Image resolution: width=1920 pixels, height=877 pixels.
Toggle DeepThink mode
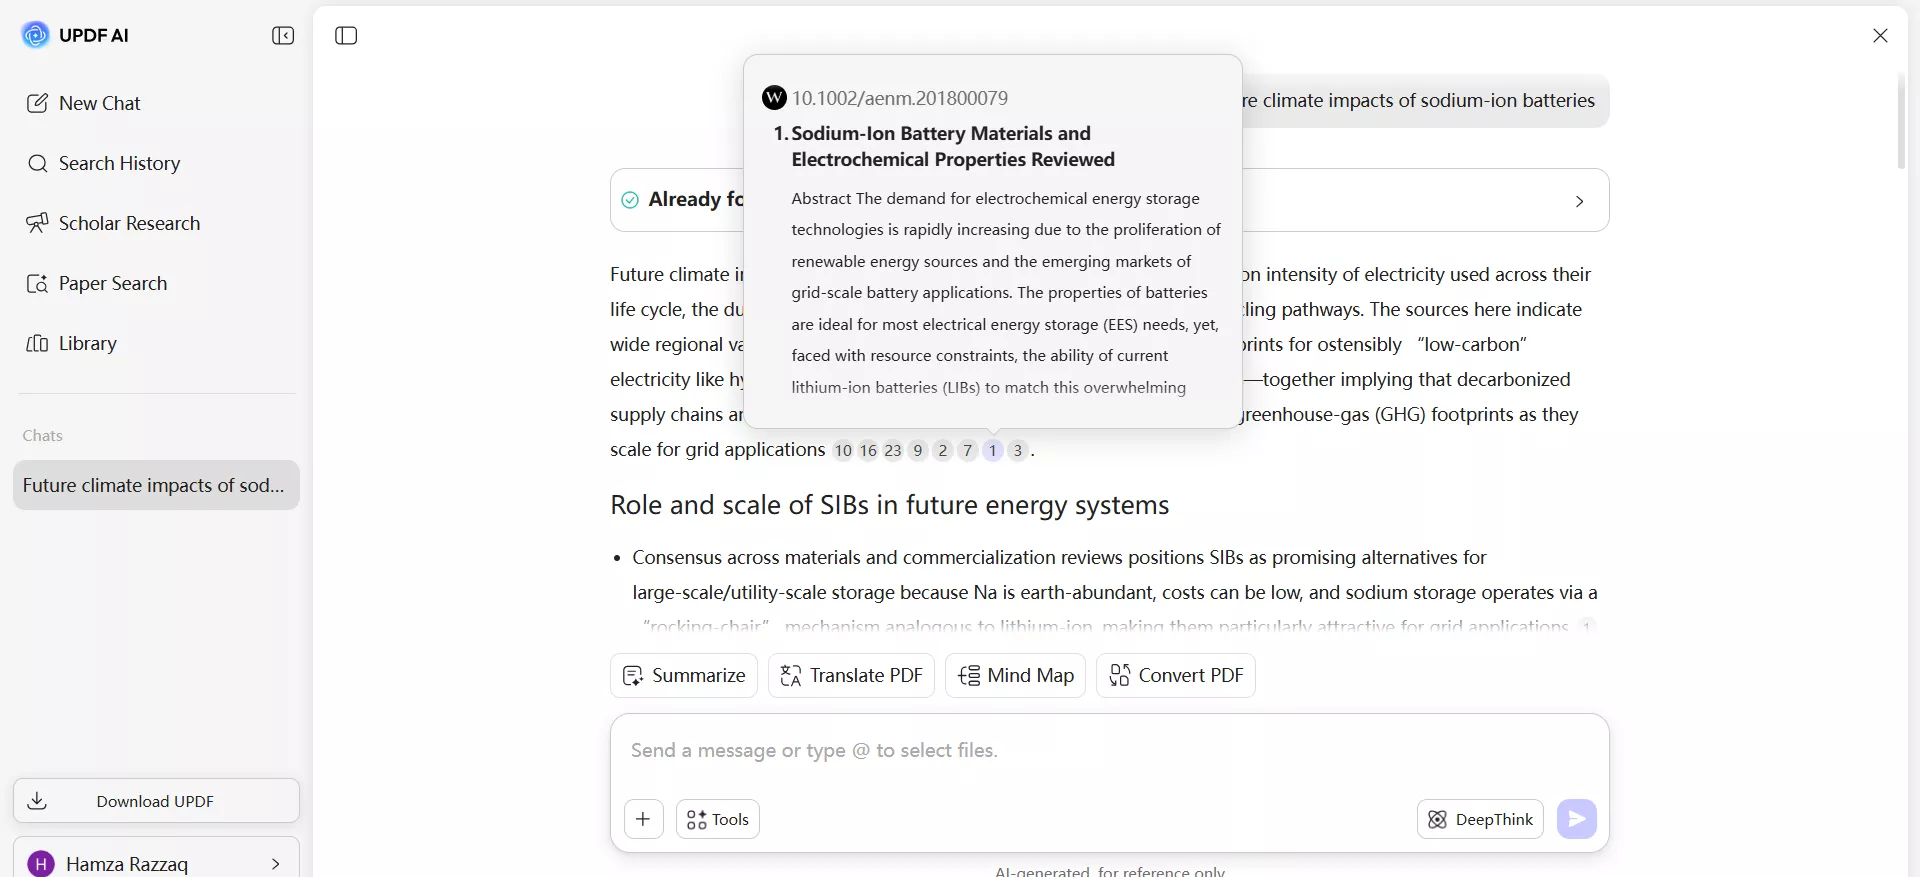coord(1480,819)
